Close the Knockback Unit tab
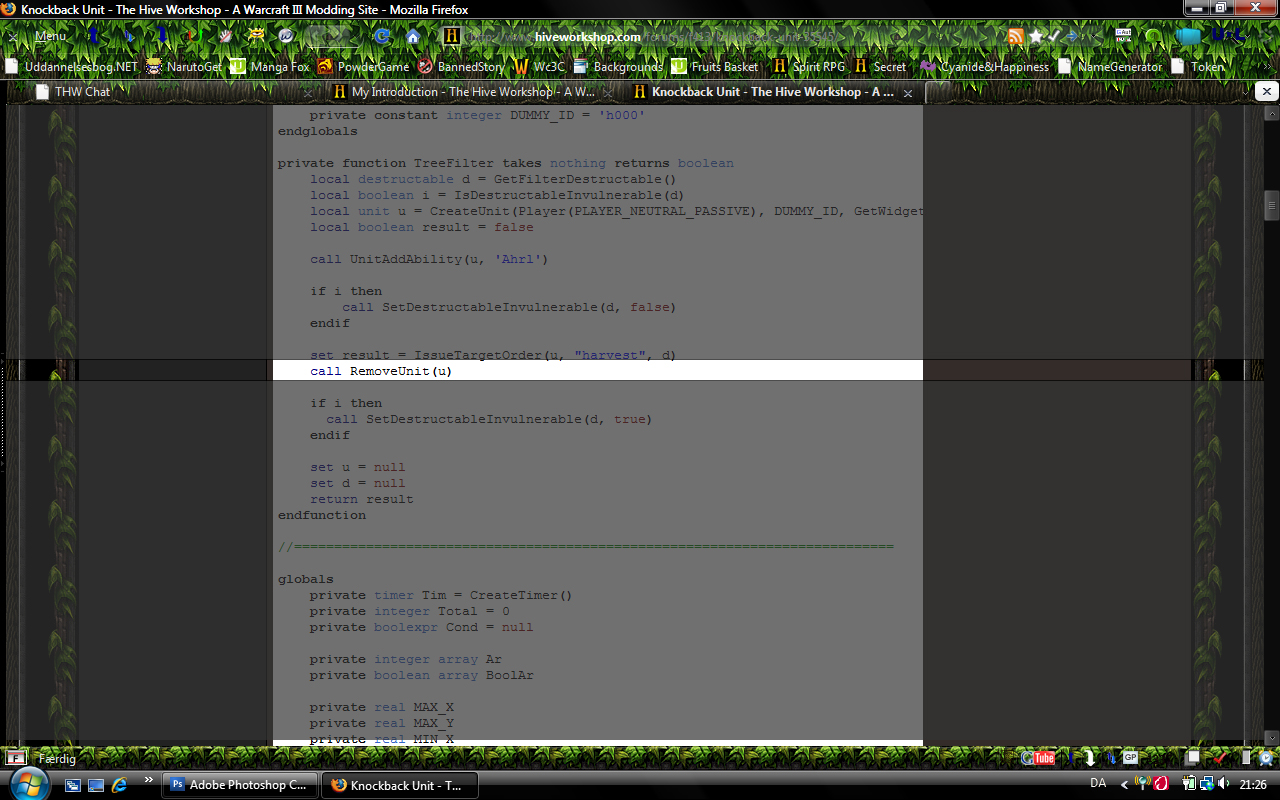Screen dimensions: 1280x800 point(908,92)
